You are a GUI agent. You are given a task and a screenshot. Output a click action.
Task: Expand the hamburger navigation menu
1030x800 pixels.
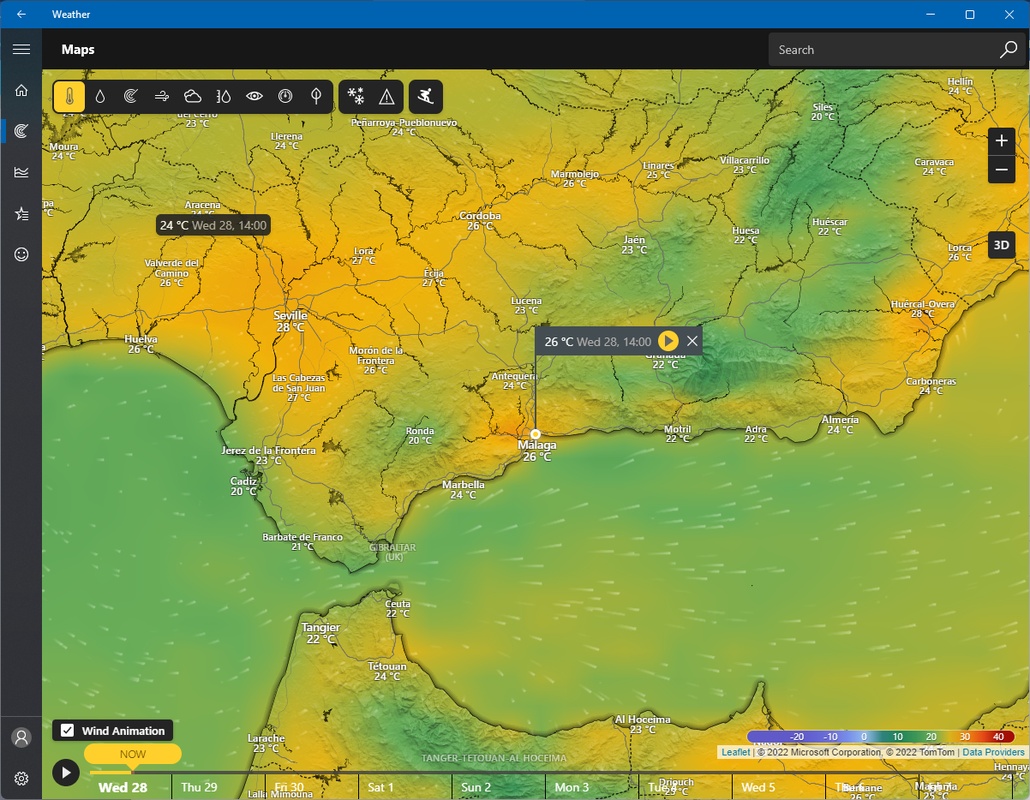[x=21, y=49]
